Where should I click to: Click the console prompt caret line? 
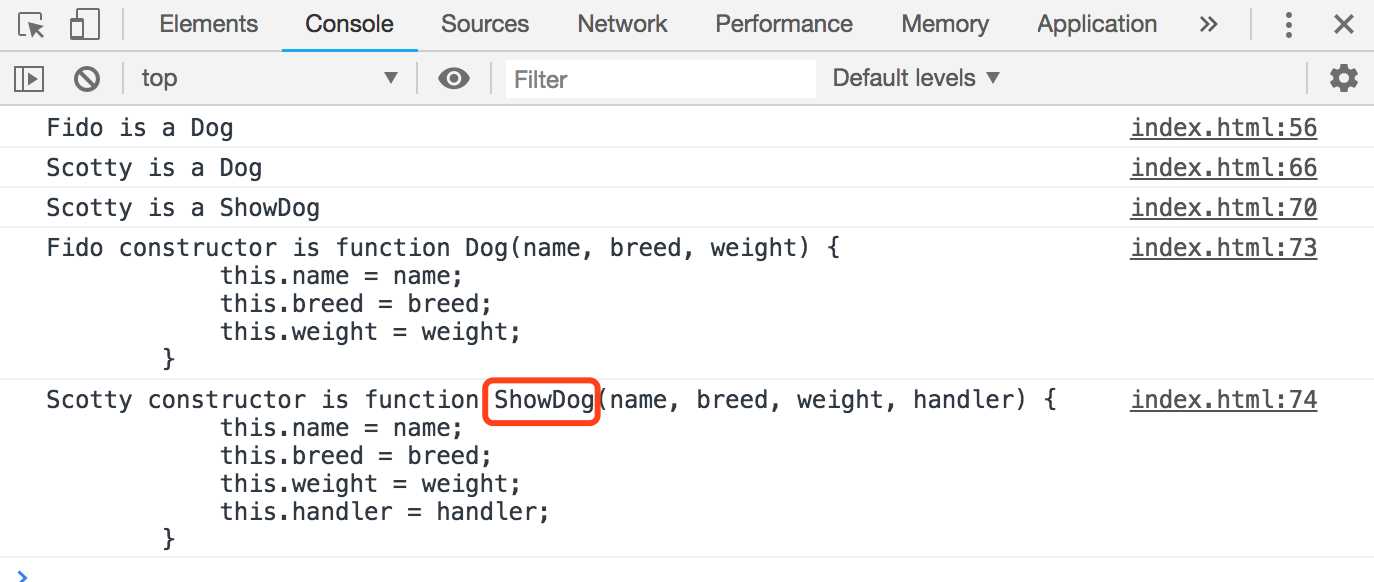[x=600, y=574]
